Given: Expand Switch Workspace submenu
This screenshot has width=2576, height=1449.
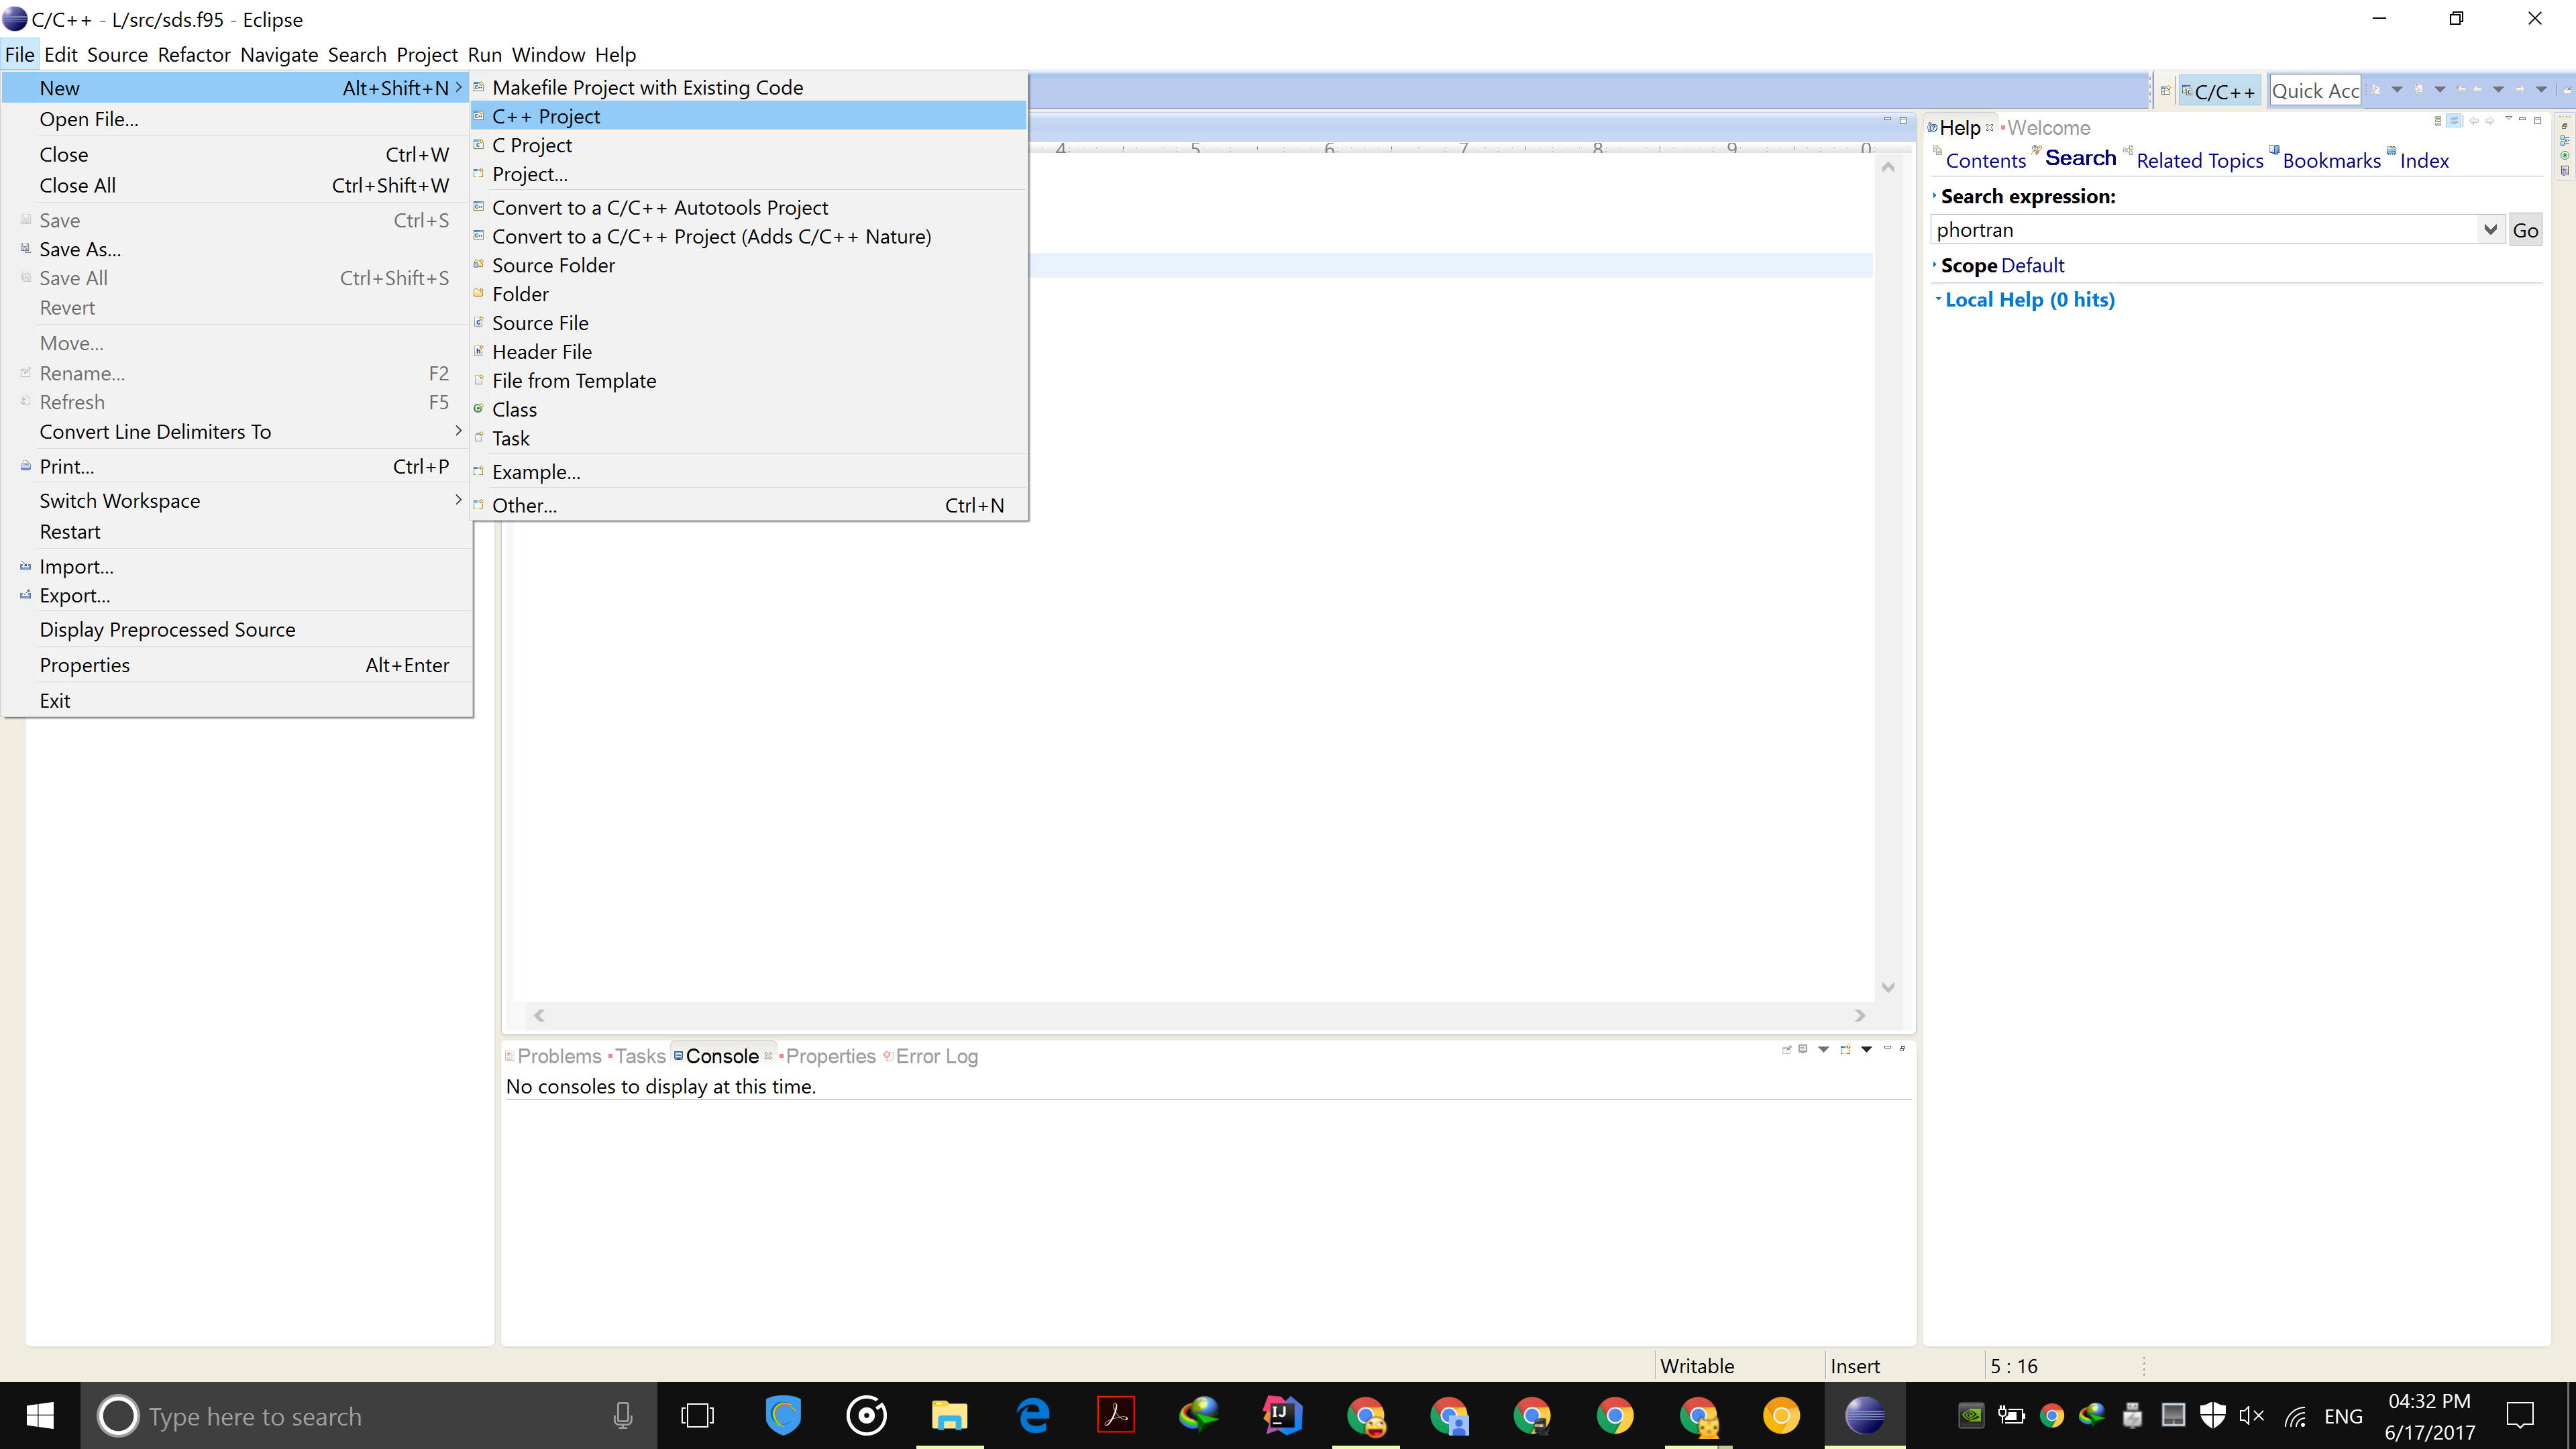Looking at the screenshot, I should tap(237, 500).
